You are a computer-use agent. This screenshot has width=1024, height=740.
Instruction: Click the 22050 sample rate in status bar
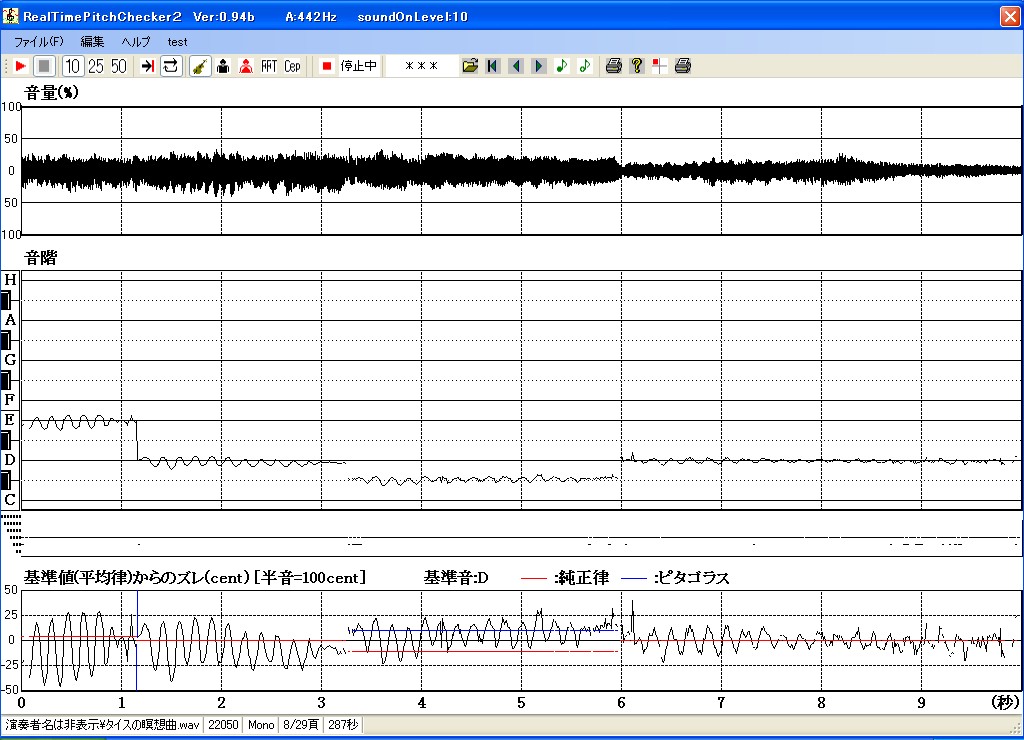(223, 725)
